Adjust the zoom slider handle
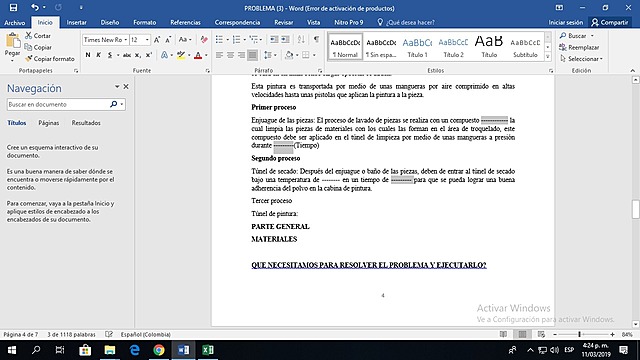 click(579, 334)
